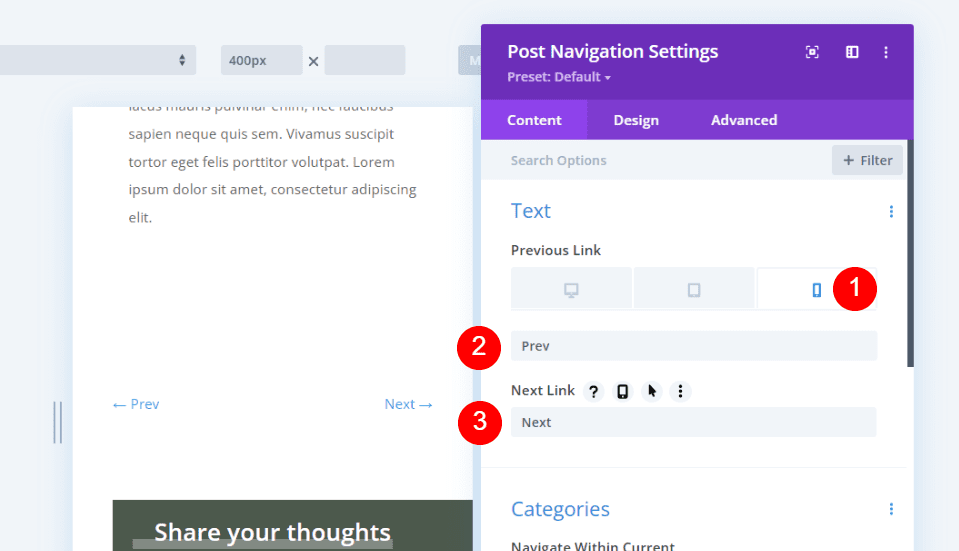
Task: Click the snap modal to sidebar icon
Action: click(x=852, y=52)
